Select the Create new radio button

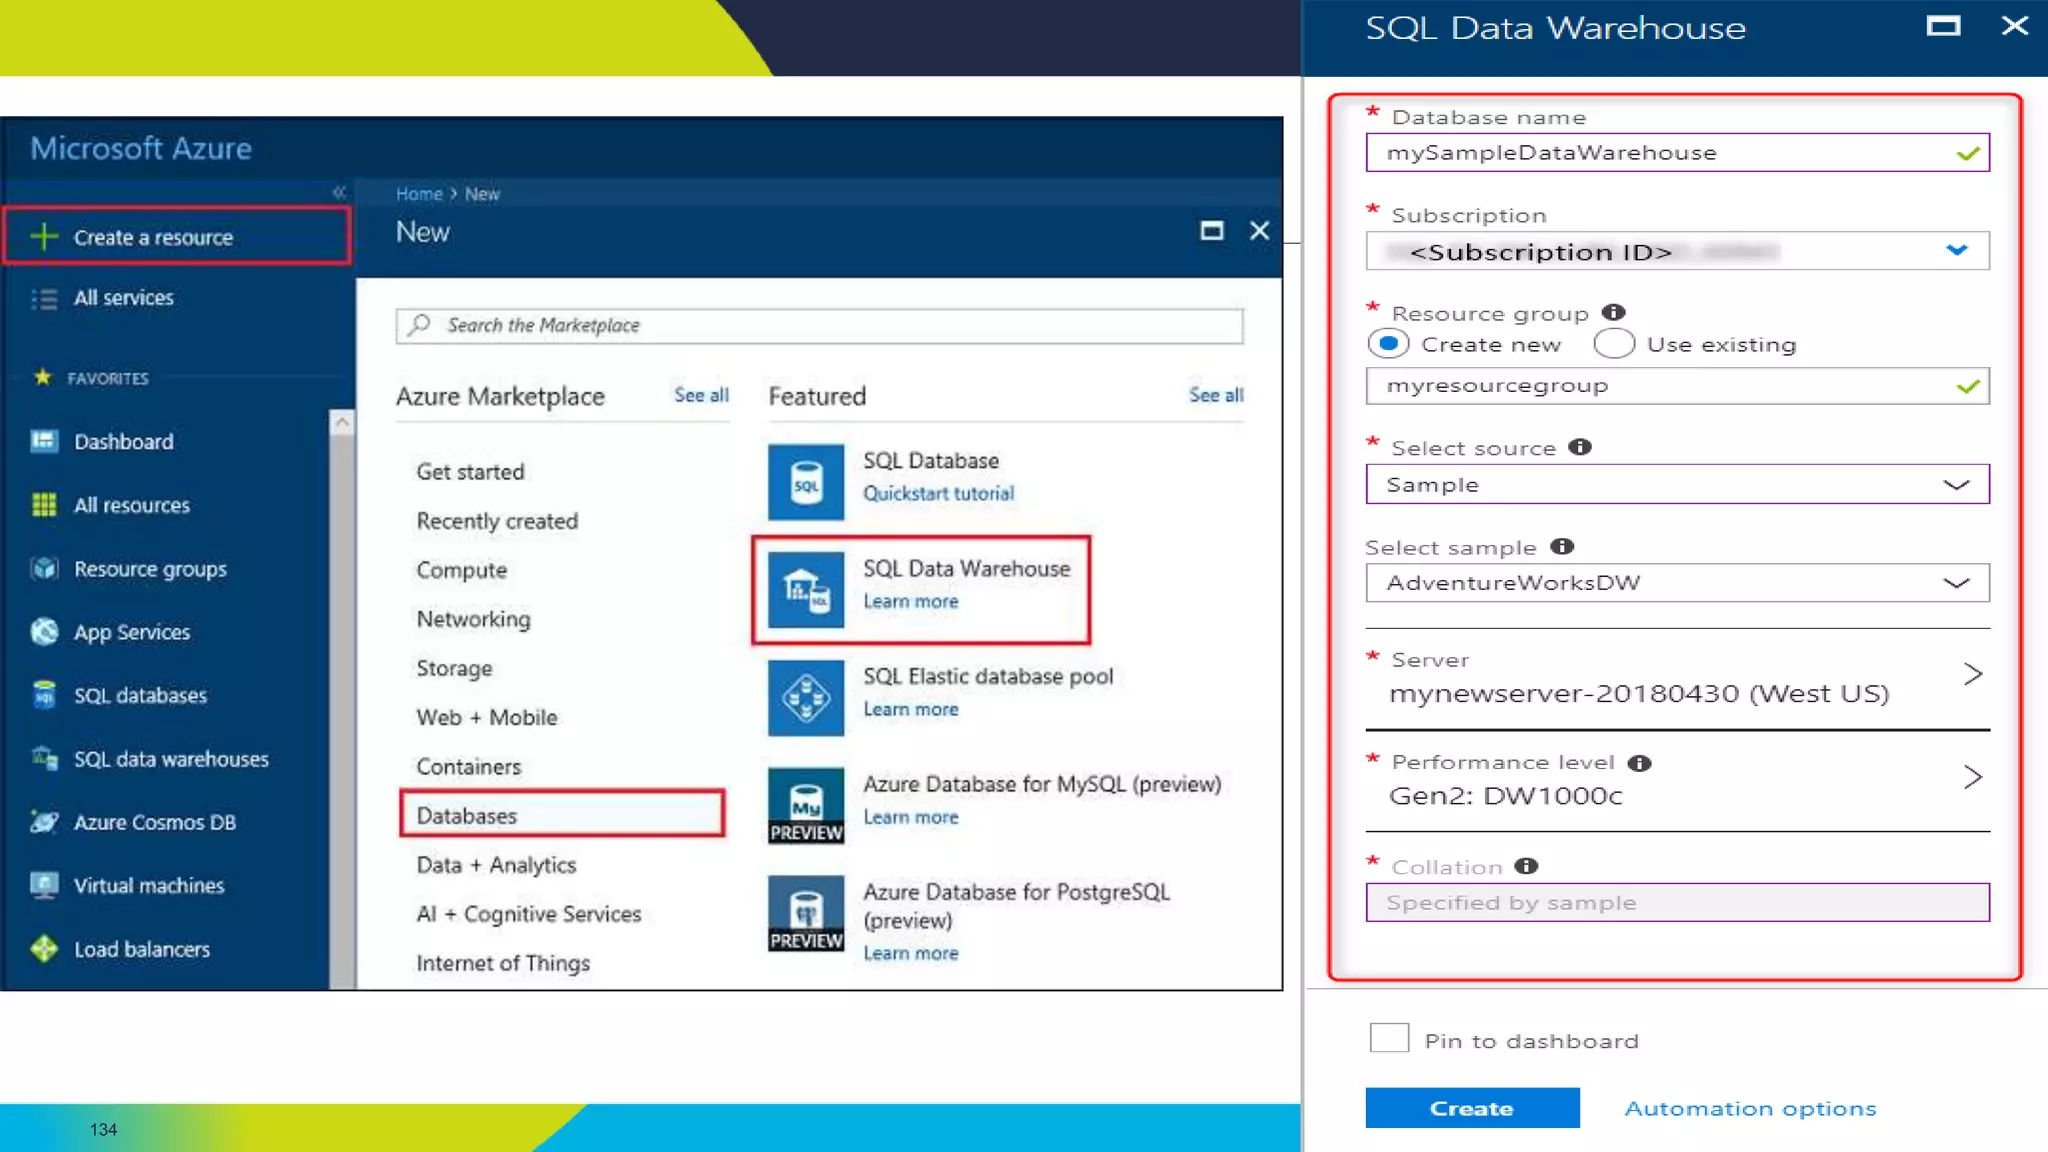click(x=1388, y=344)
